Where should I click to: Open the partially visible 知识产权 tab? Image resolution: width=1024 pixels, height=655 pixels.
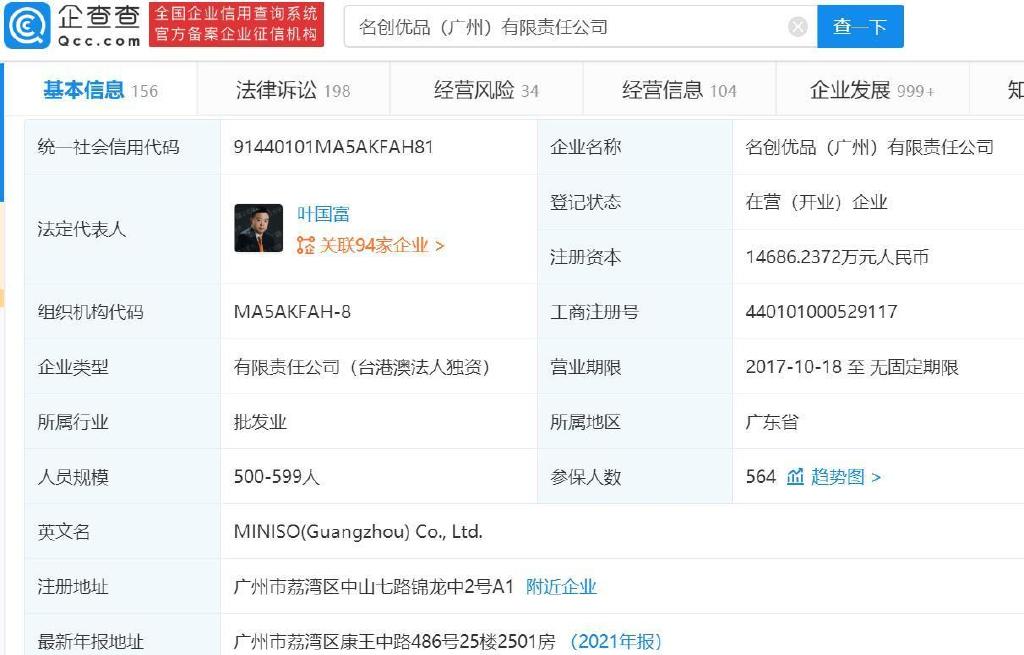tap(1015, 89)
